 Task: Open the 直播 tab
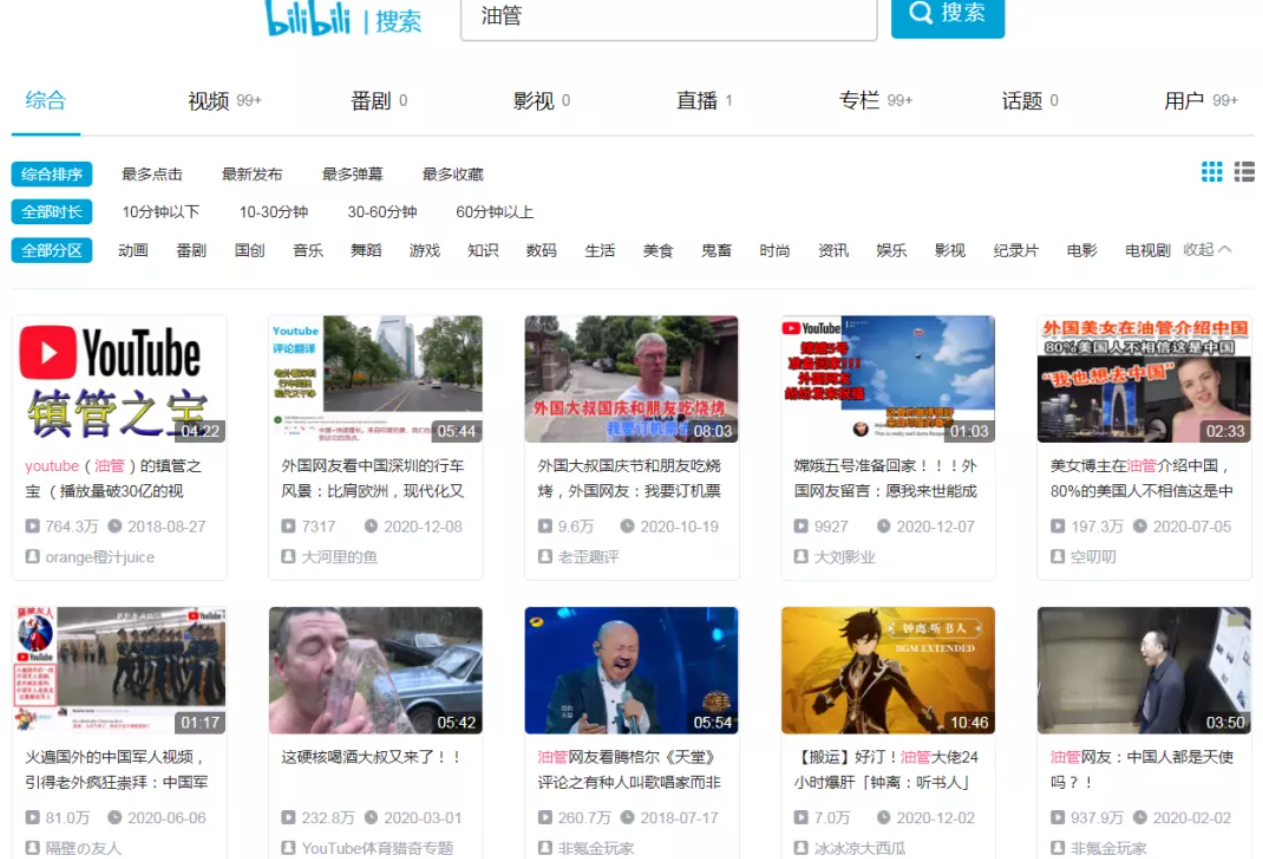click(x=704, y=101)
